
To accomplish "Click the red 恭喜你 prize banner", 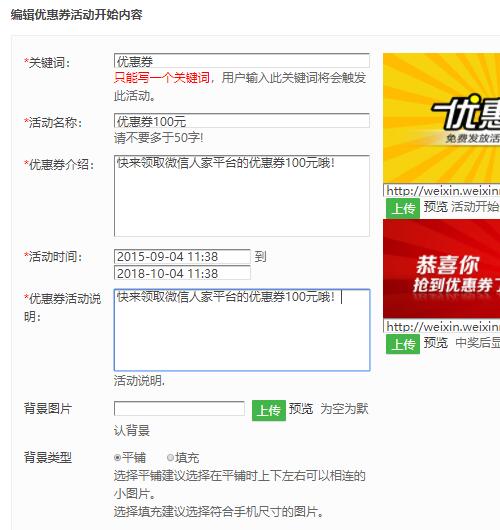I will [x=442, y=268].
